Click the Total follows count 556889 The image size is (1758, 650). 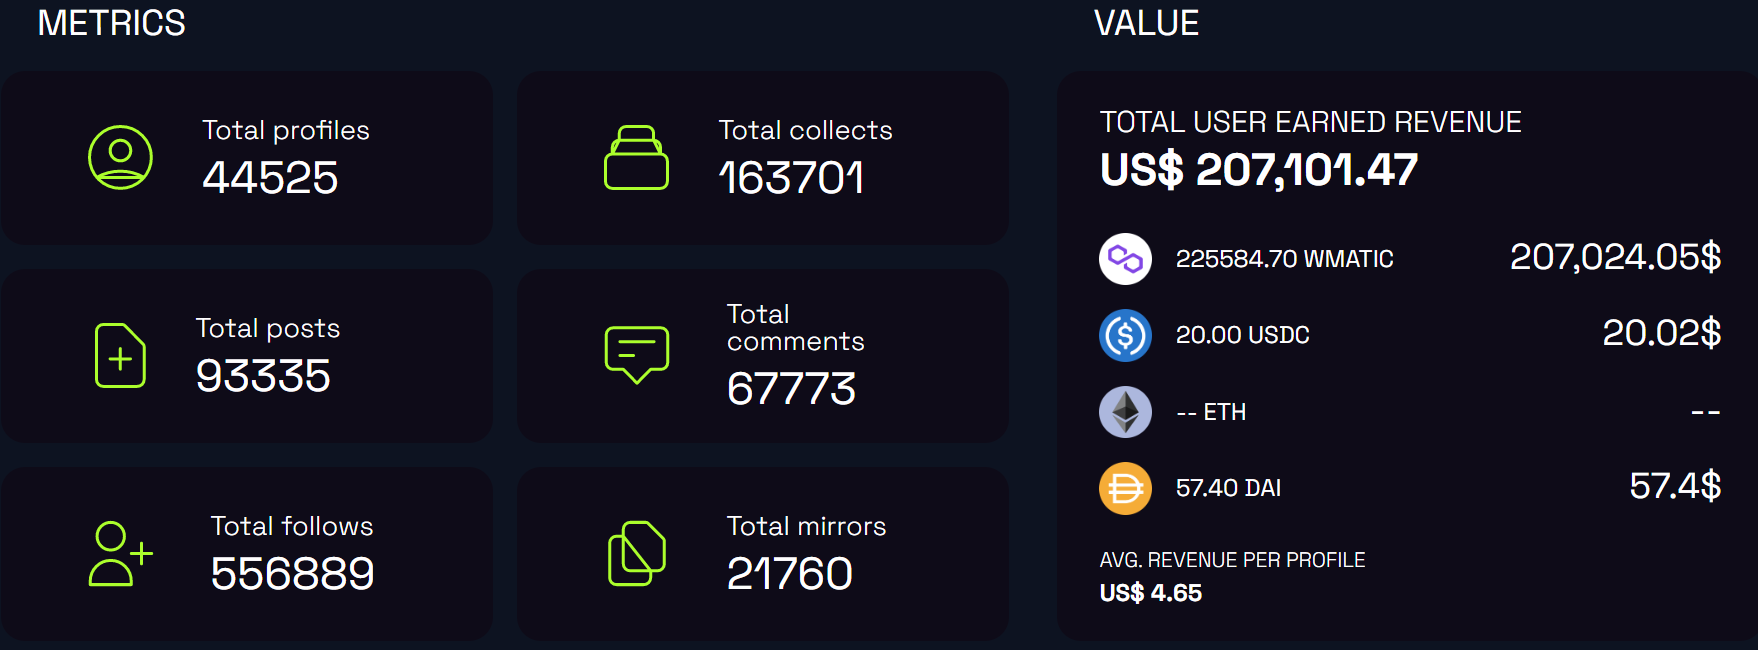(x=292, y=574)
